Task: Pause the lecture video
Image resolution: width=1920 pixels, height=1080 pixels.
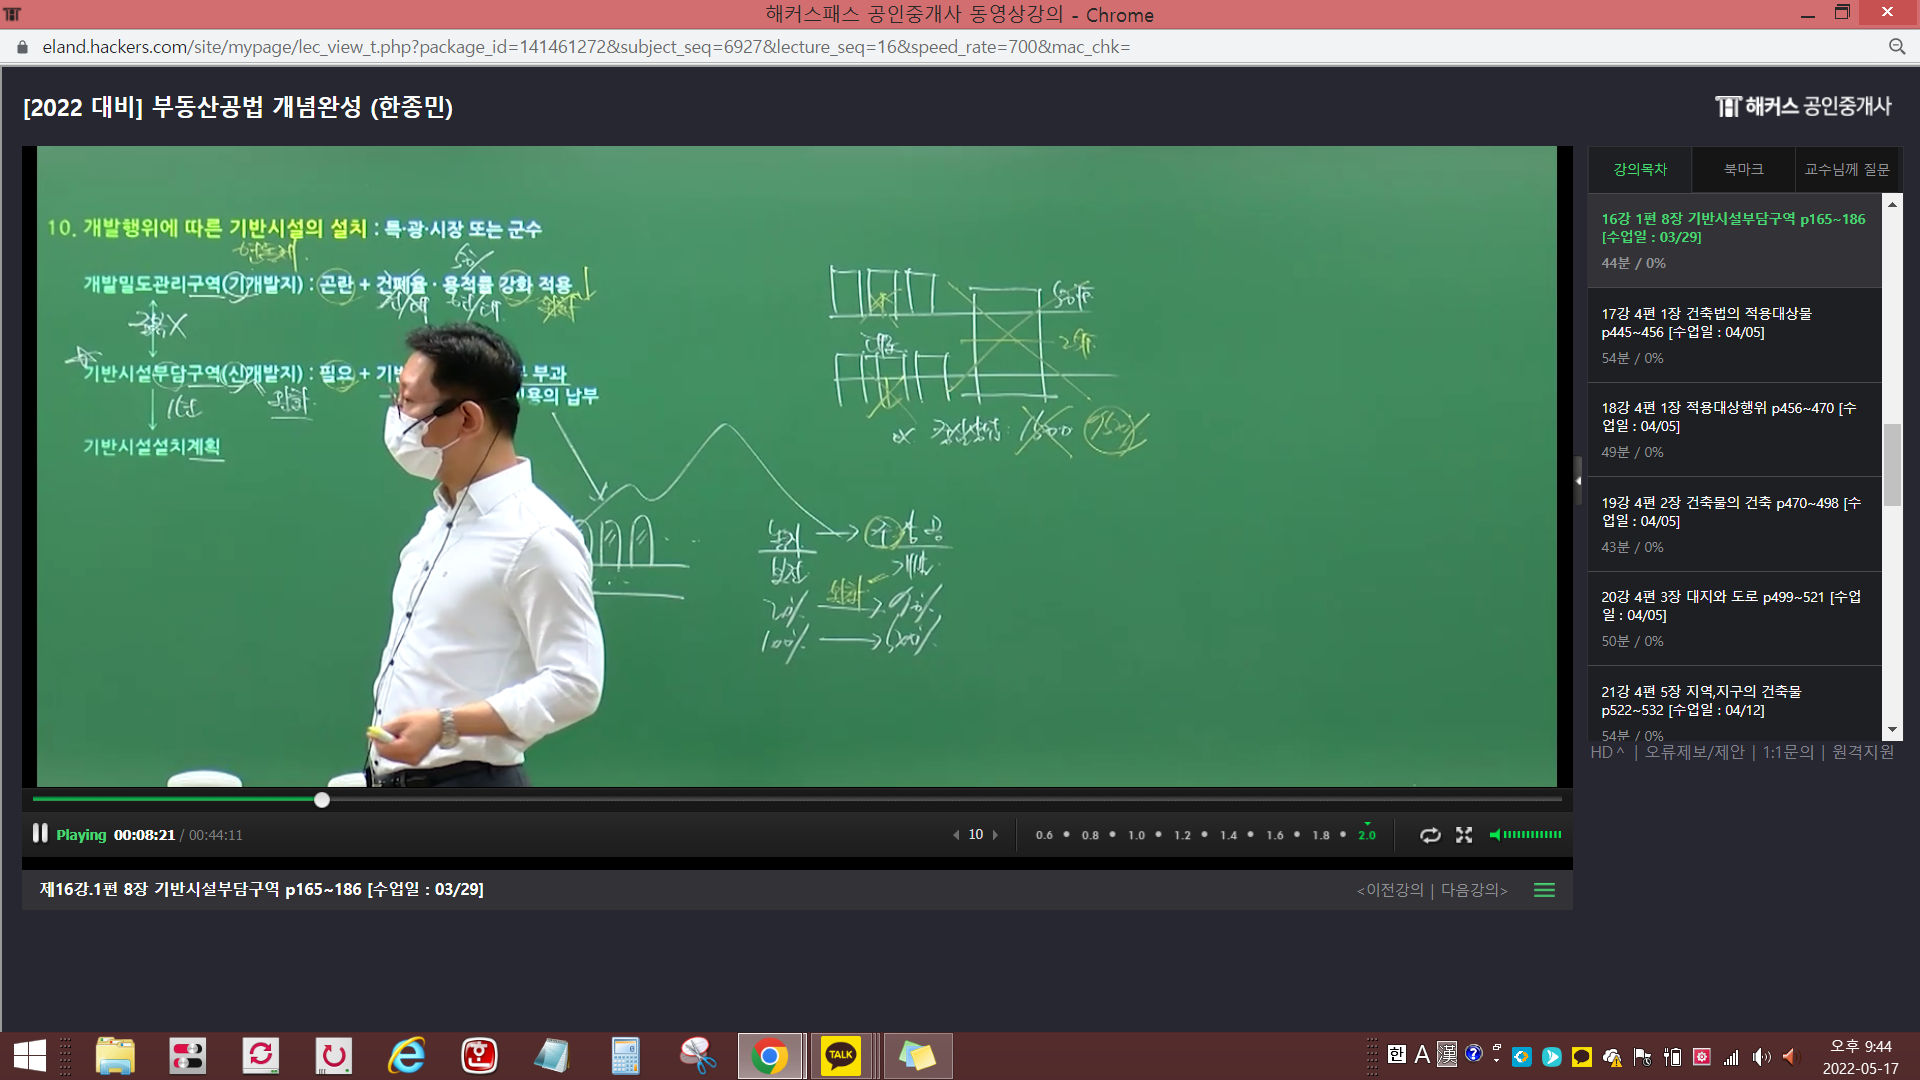Action: click(x=40, y=833)
